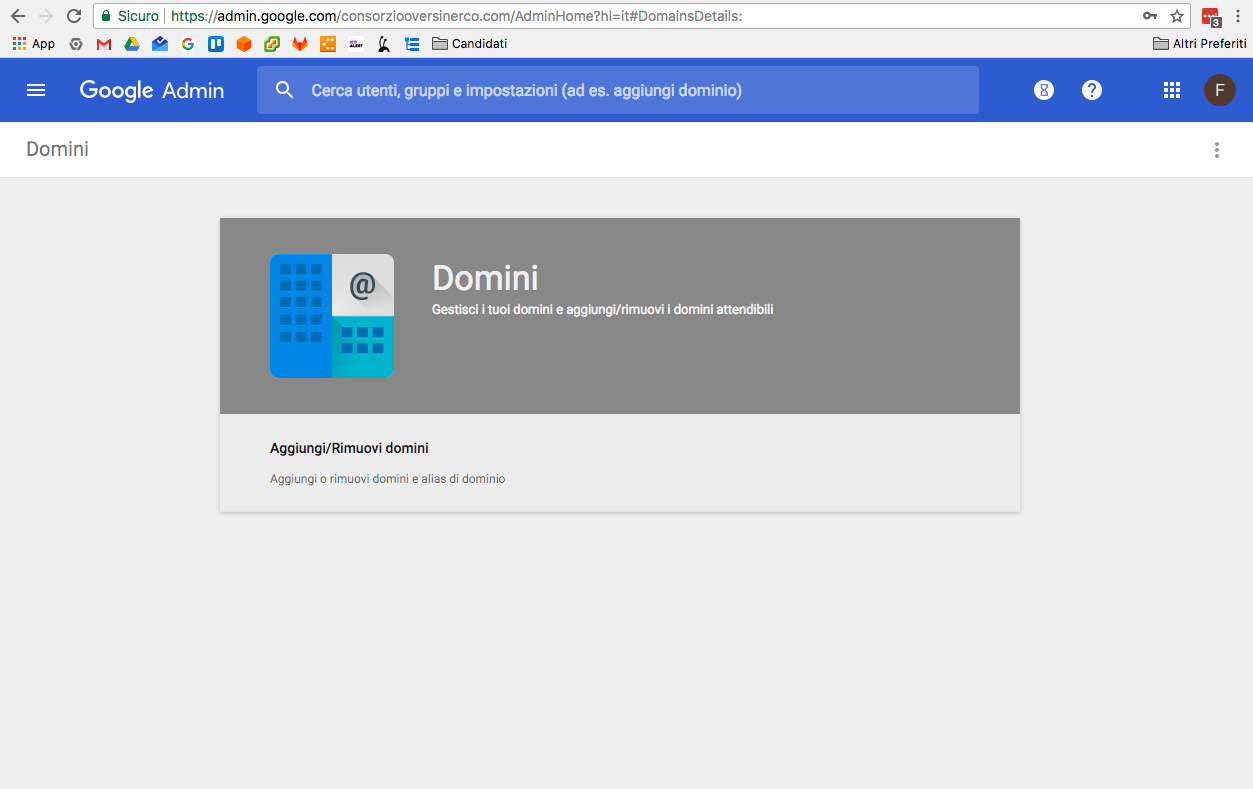Click 'Aggiungi o rimuovi domini e alias' description

point(387,479)
